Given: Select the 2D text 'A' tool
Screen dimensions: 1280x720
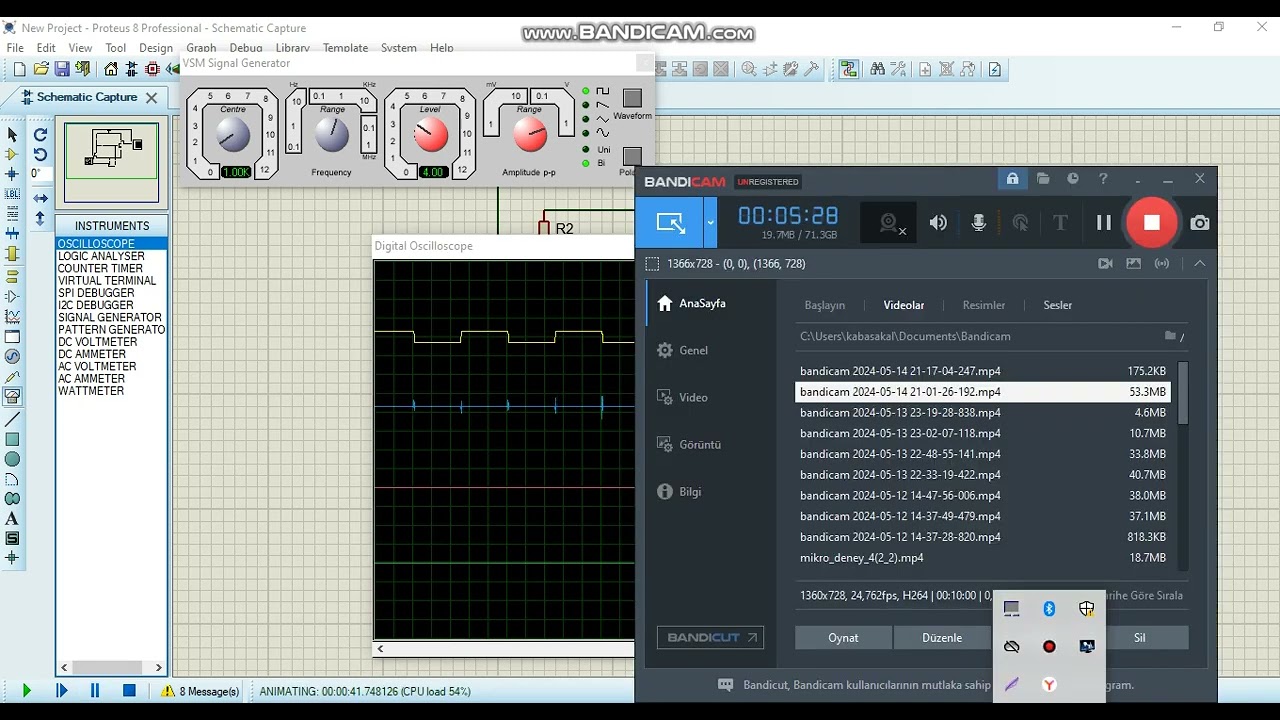Looking at the screenshot, I should click(x=12, y=519).
